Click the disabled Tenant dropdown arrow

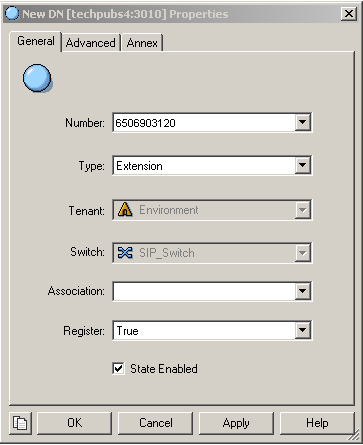(x=302, y=210)
